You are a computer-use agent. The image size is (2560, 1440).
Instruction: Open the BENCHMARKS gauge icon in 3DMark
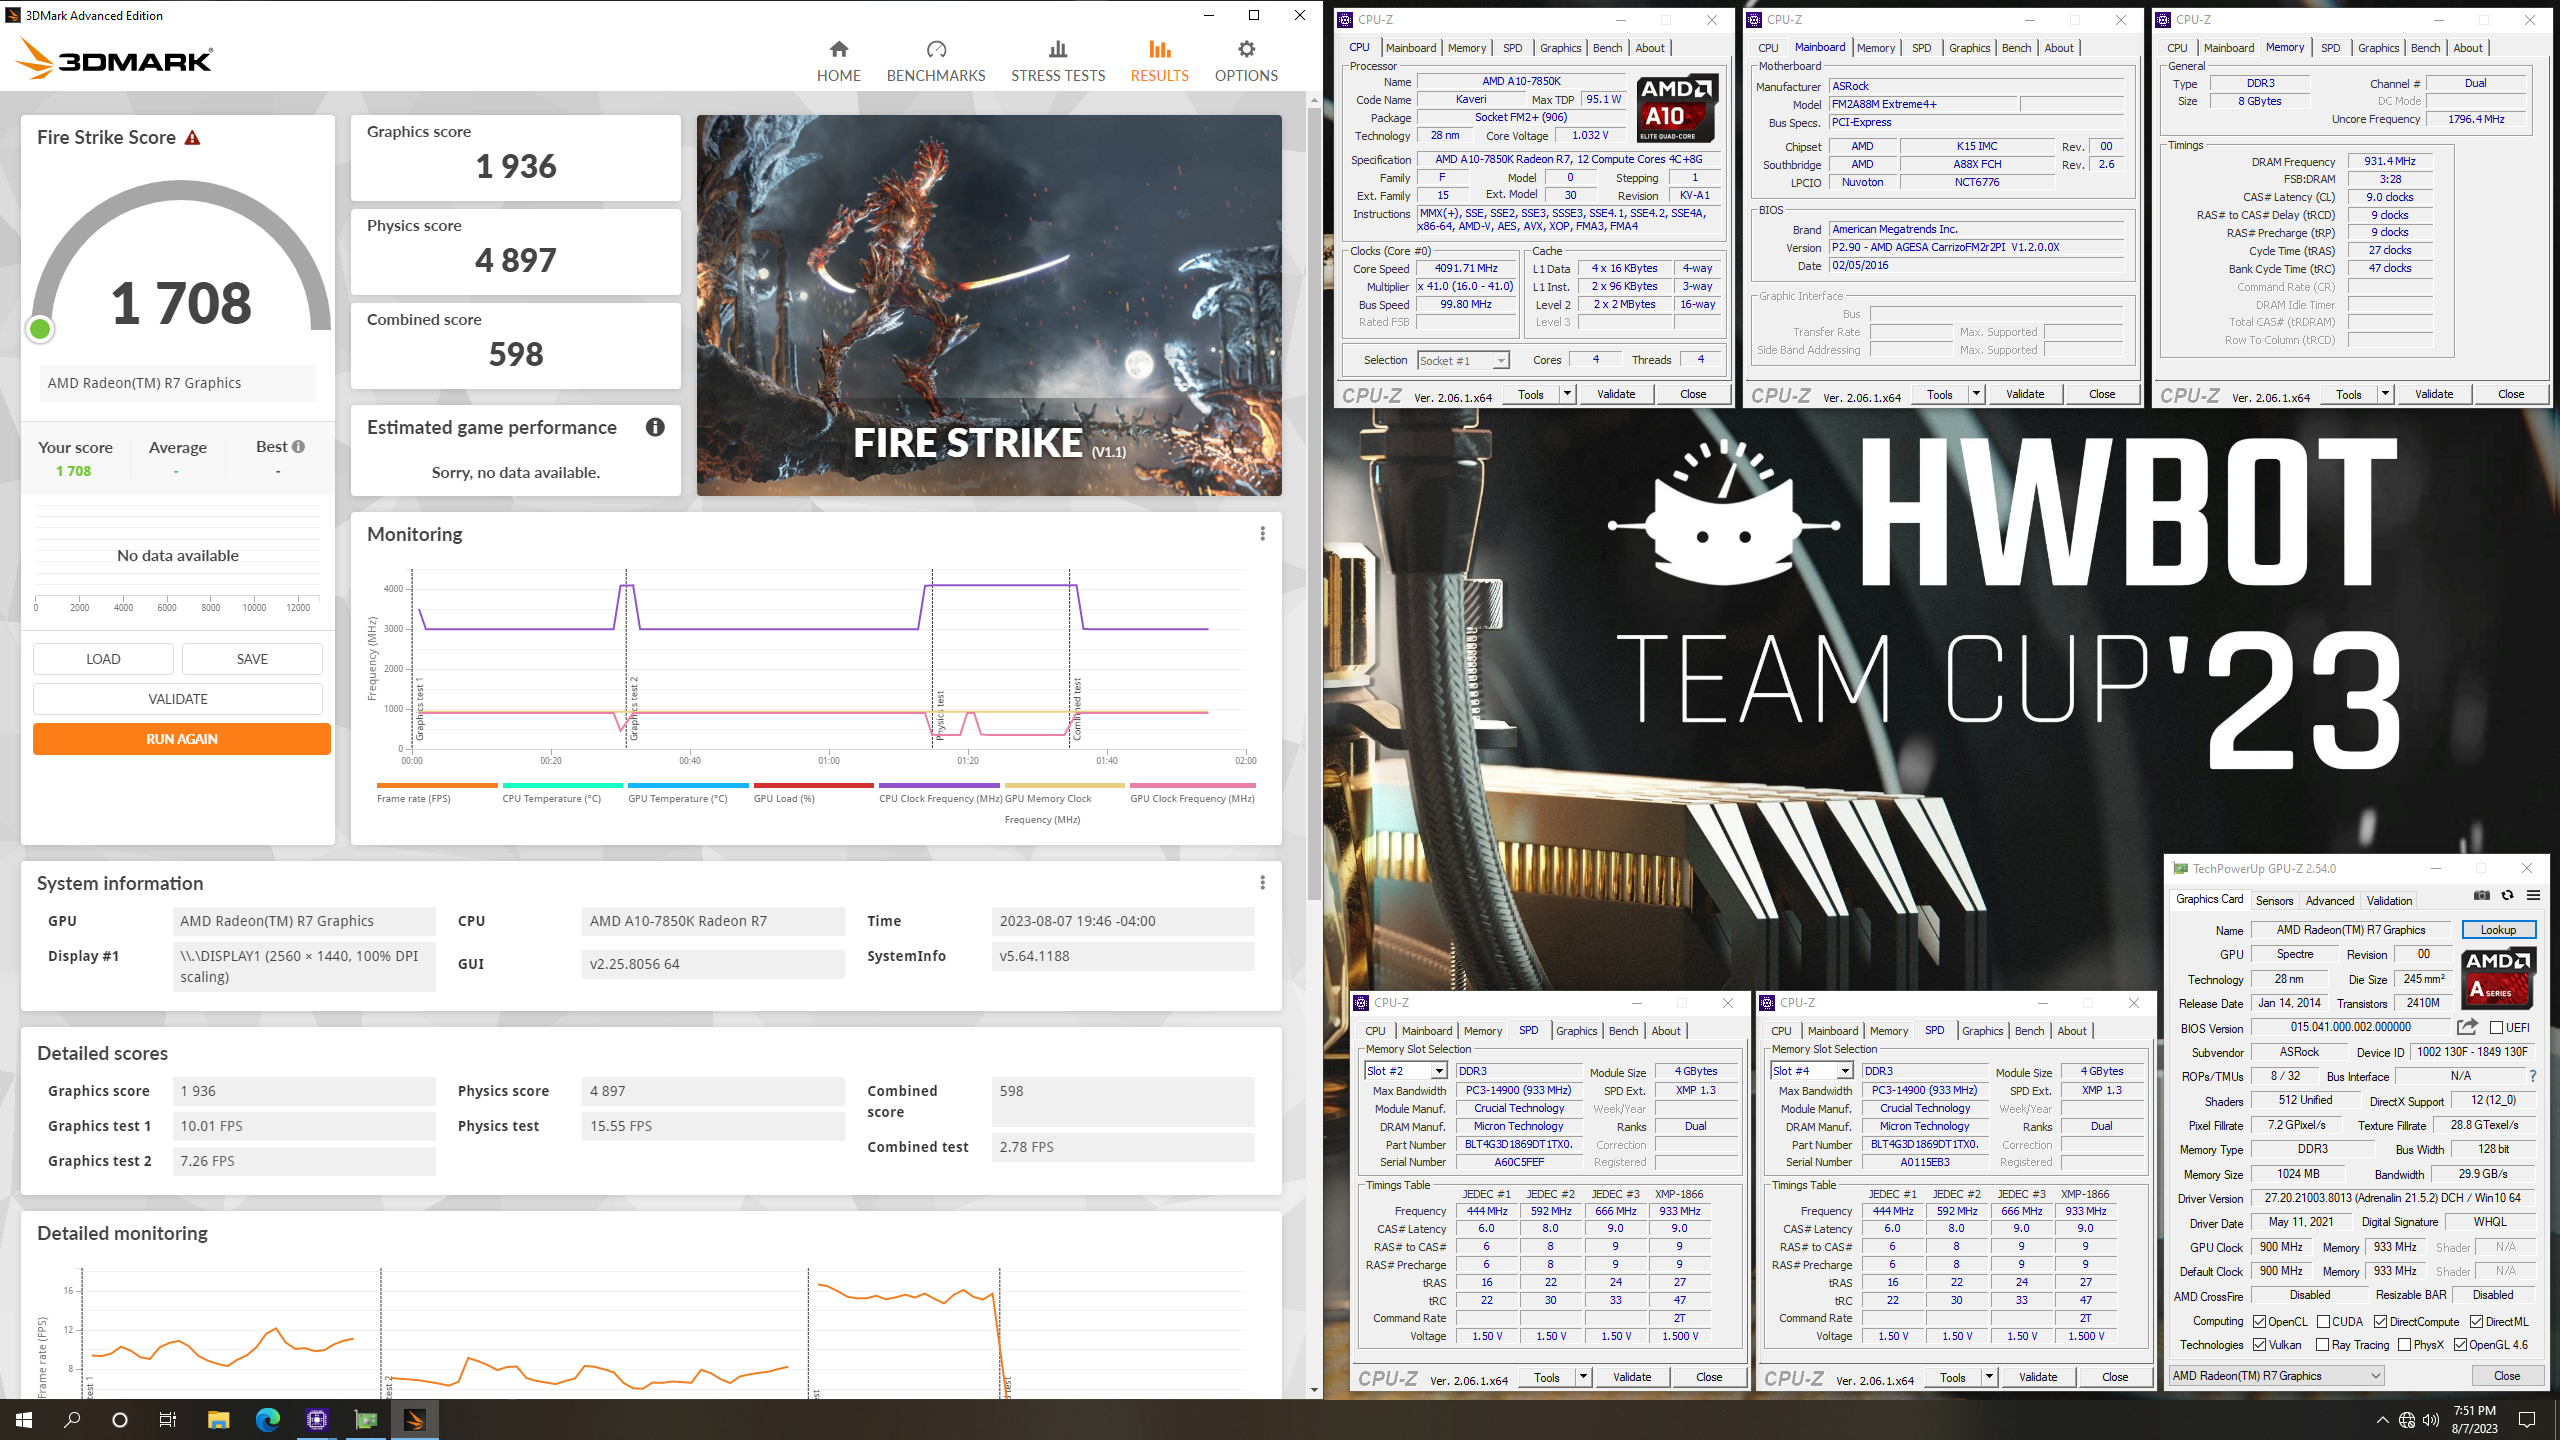936,49
